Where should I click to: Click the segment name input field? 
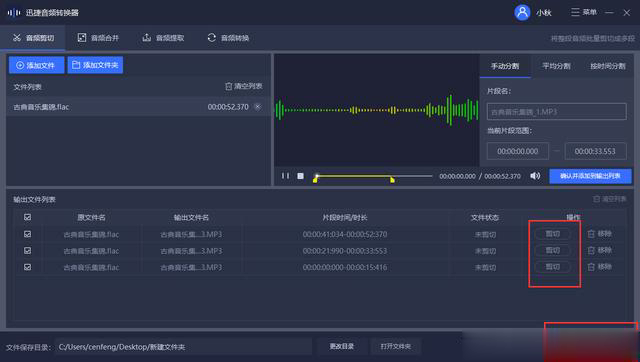[556, 111]
